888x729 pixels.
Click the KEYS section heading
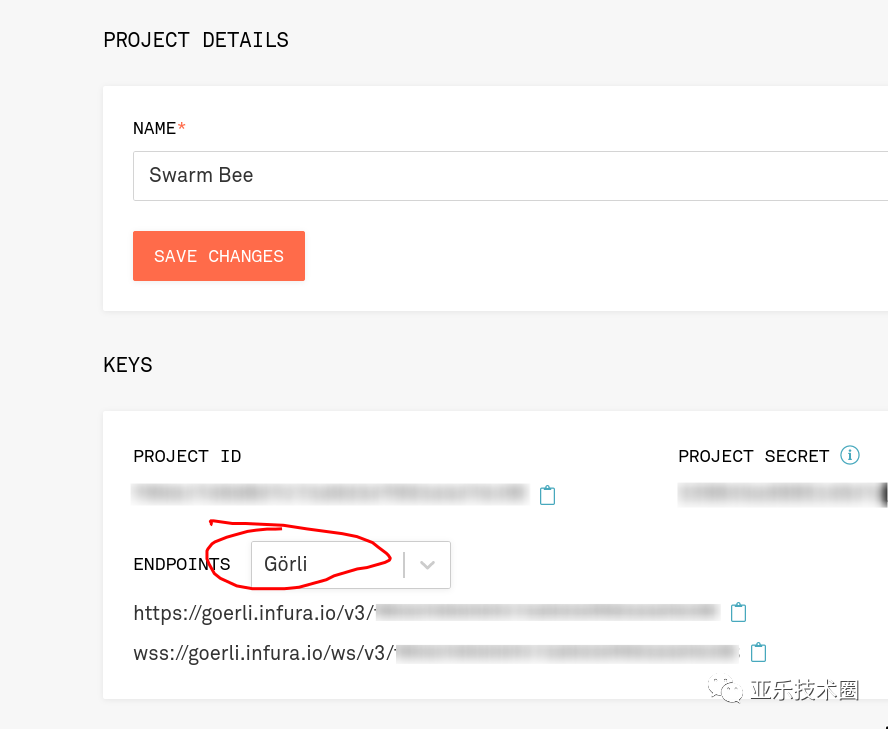[128, 365]
